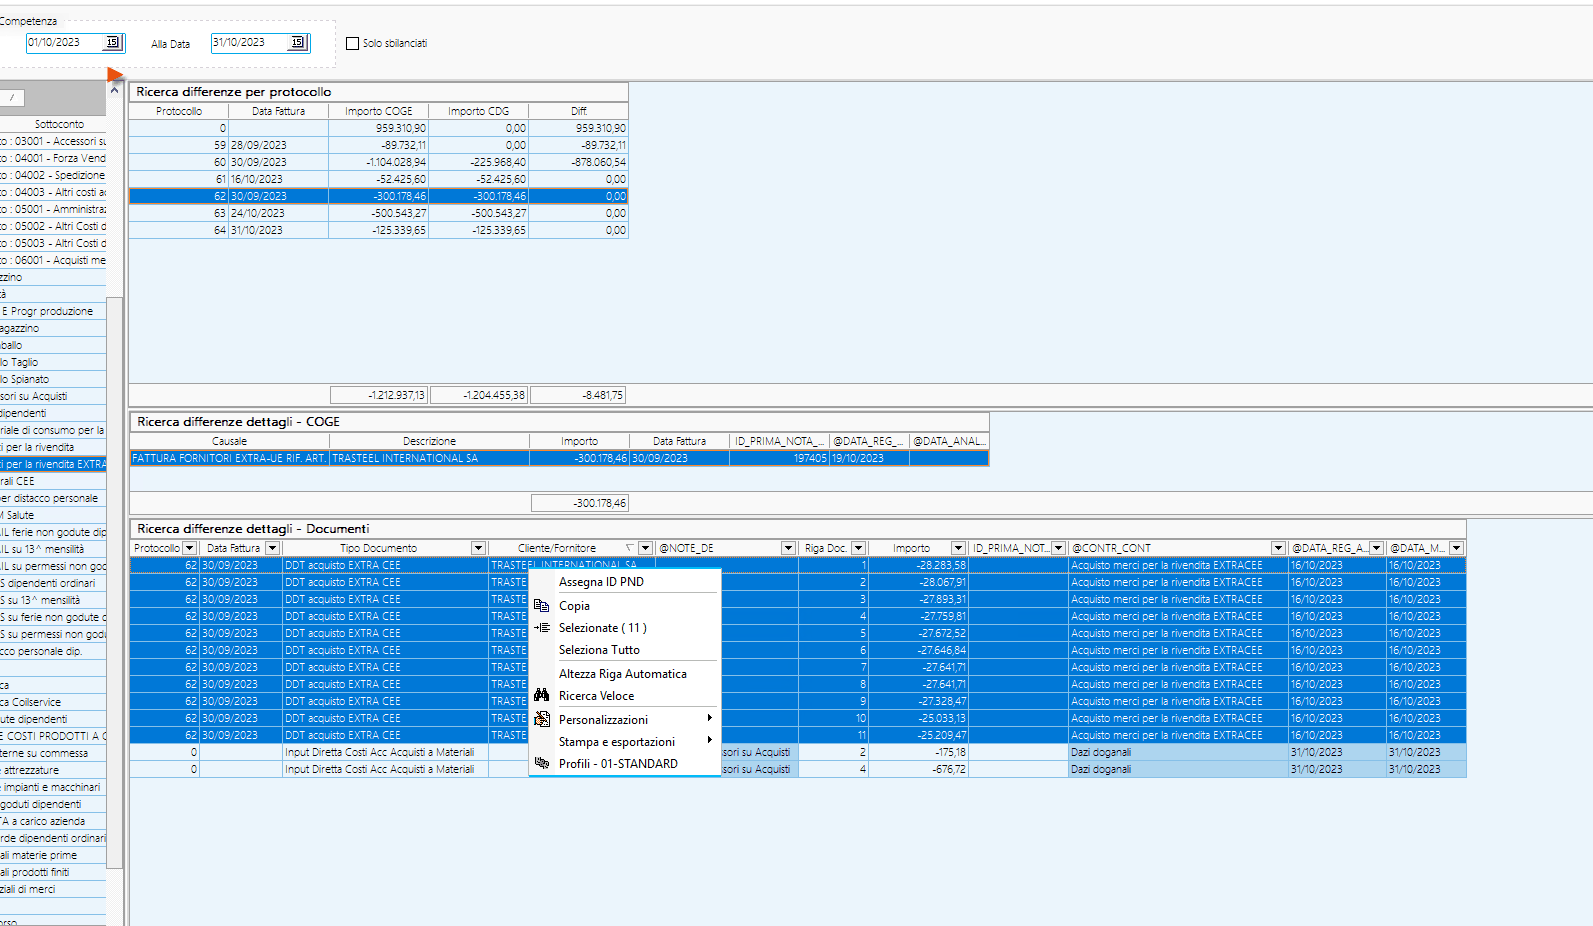
Task: Open the @DATA_M column filter dropdown
Action: tap(1456, 548)
